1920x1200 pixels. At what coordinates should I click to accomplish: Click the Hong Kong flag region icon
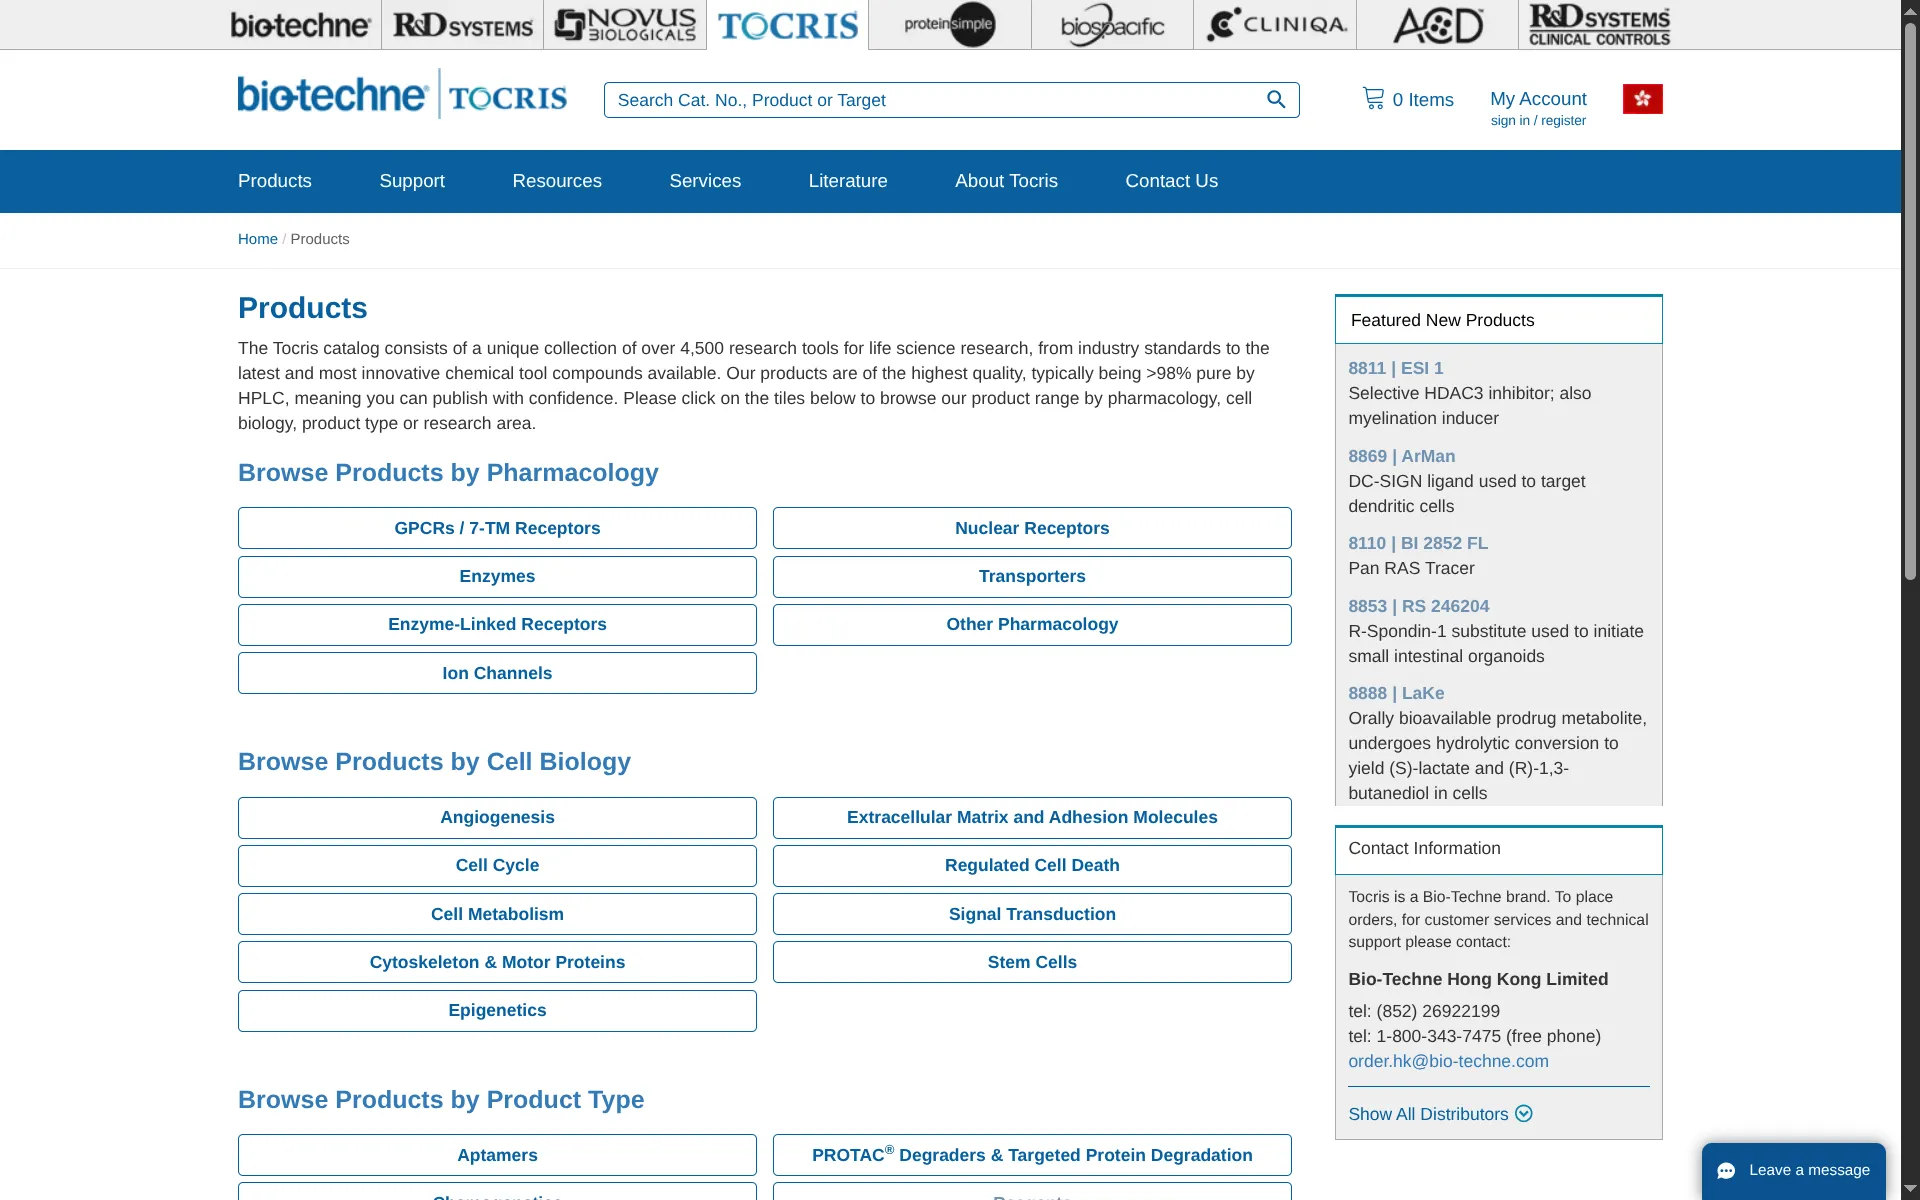[1642, 99]
